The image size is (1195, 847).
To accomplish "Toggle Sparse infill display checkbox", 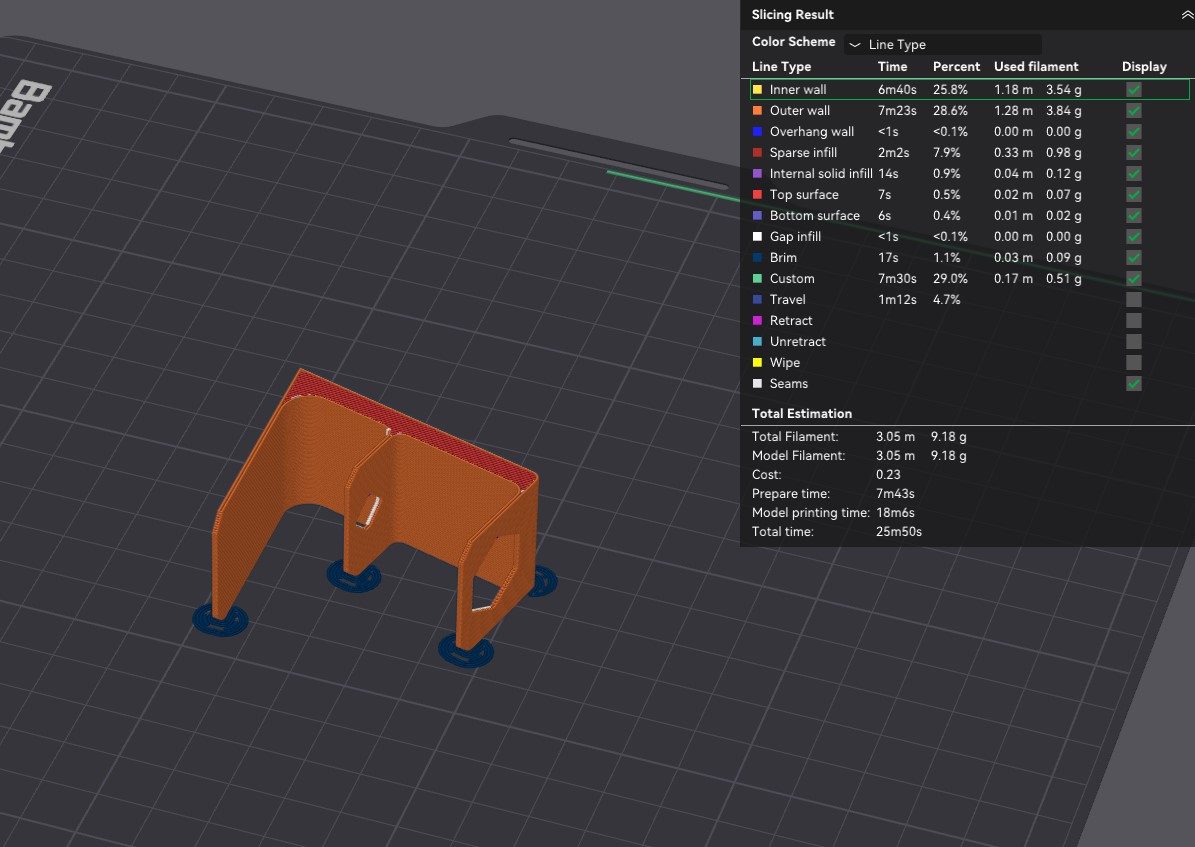I will coord(1134,152).
